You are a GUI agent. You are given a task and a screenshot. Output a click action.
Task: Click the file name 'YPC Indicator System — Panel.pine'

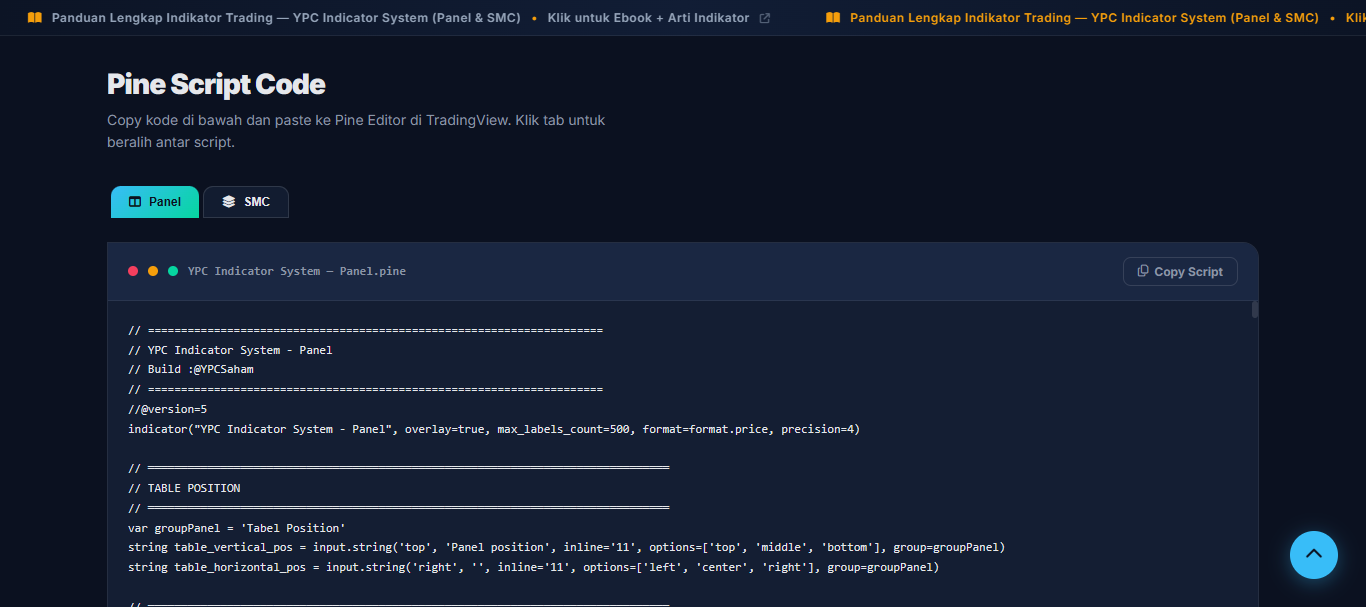pos(297,271)
